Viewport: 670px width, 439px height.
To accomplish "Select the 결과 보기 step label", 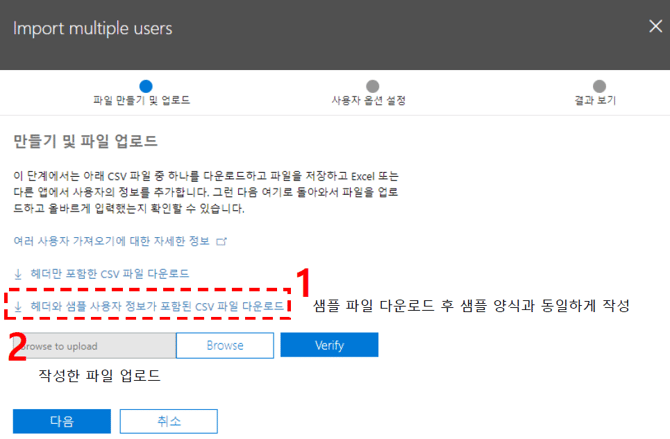I will click(594, 101).
